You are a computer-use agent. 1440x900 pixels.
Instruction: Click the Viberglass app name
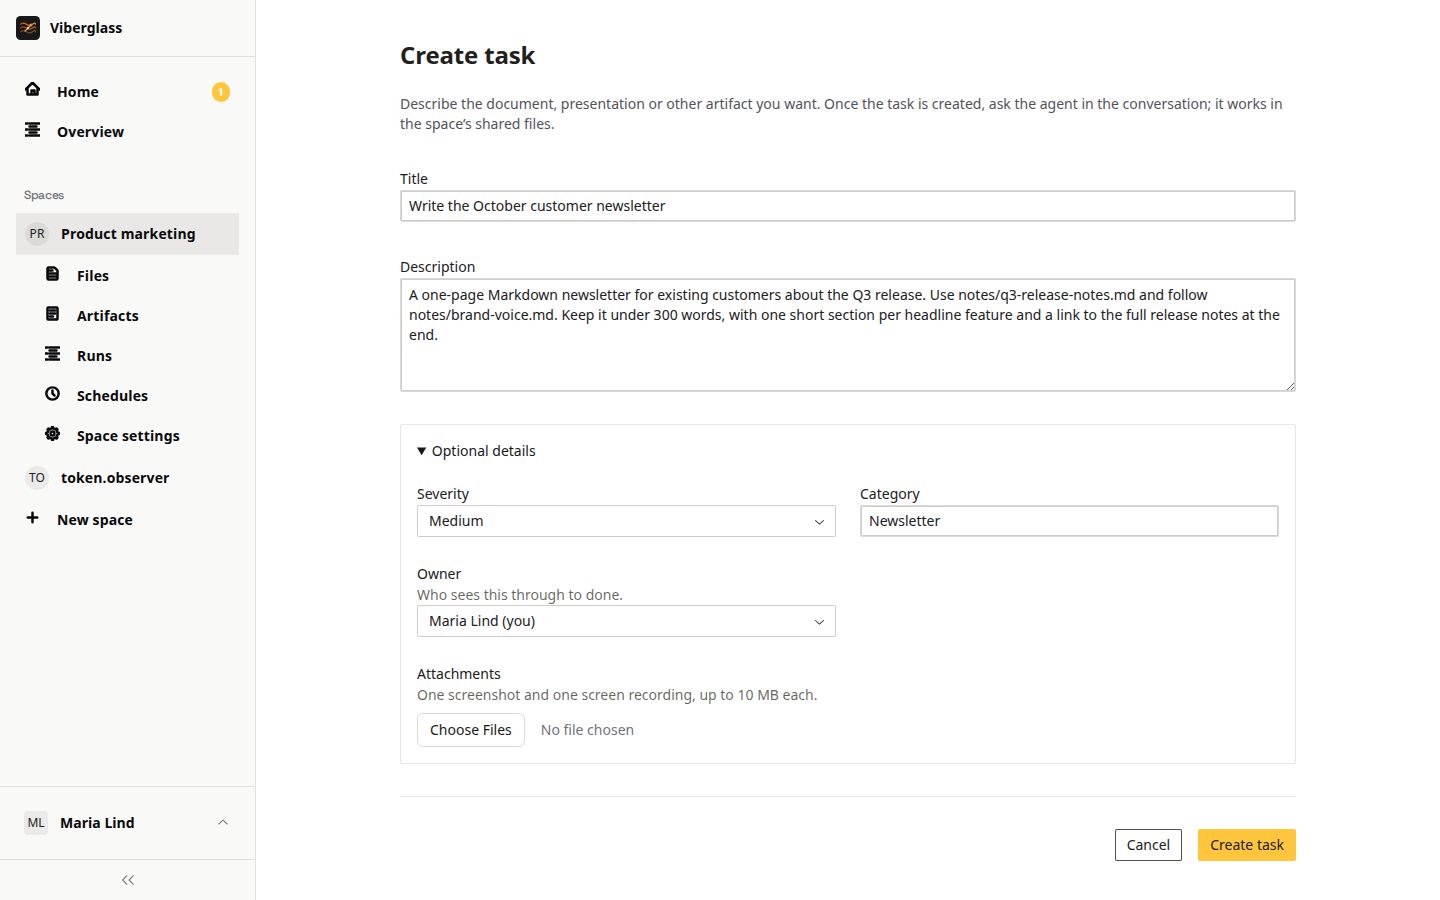86,28
